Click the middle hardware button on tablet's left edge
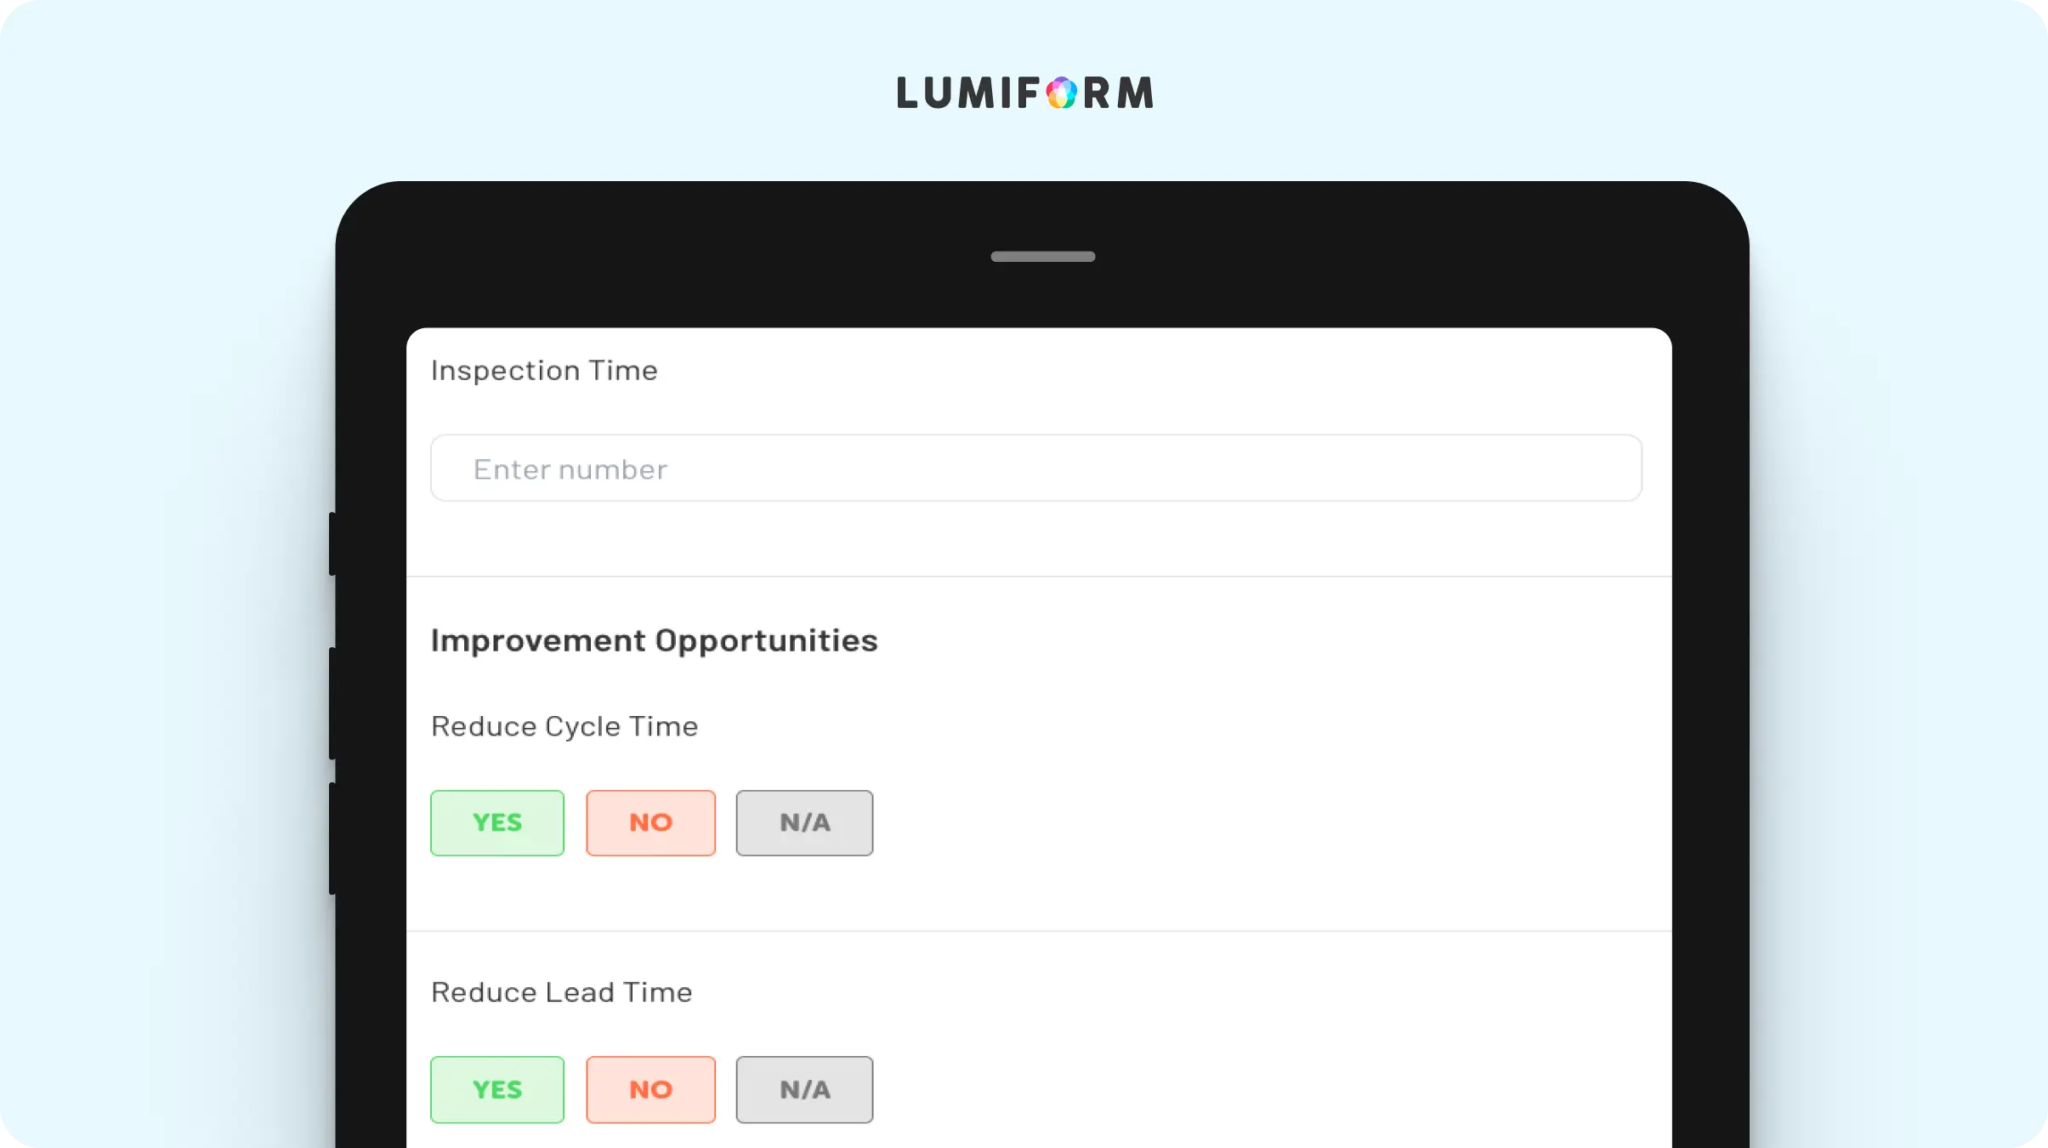Screen dimensions: 2048x1148 [332, 703]
